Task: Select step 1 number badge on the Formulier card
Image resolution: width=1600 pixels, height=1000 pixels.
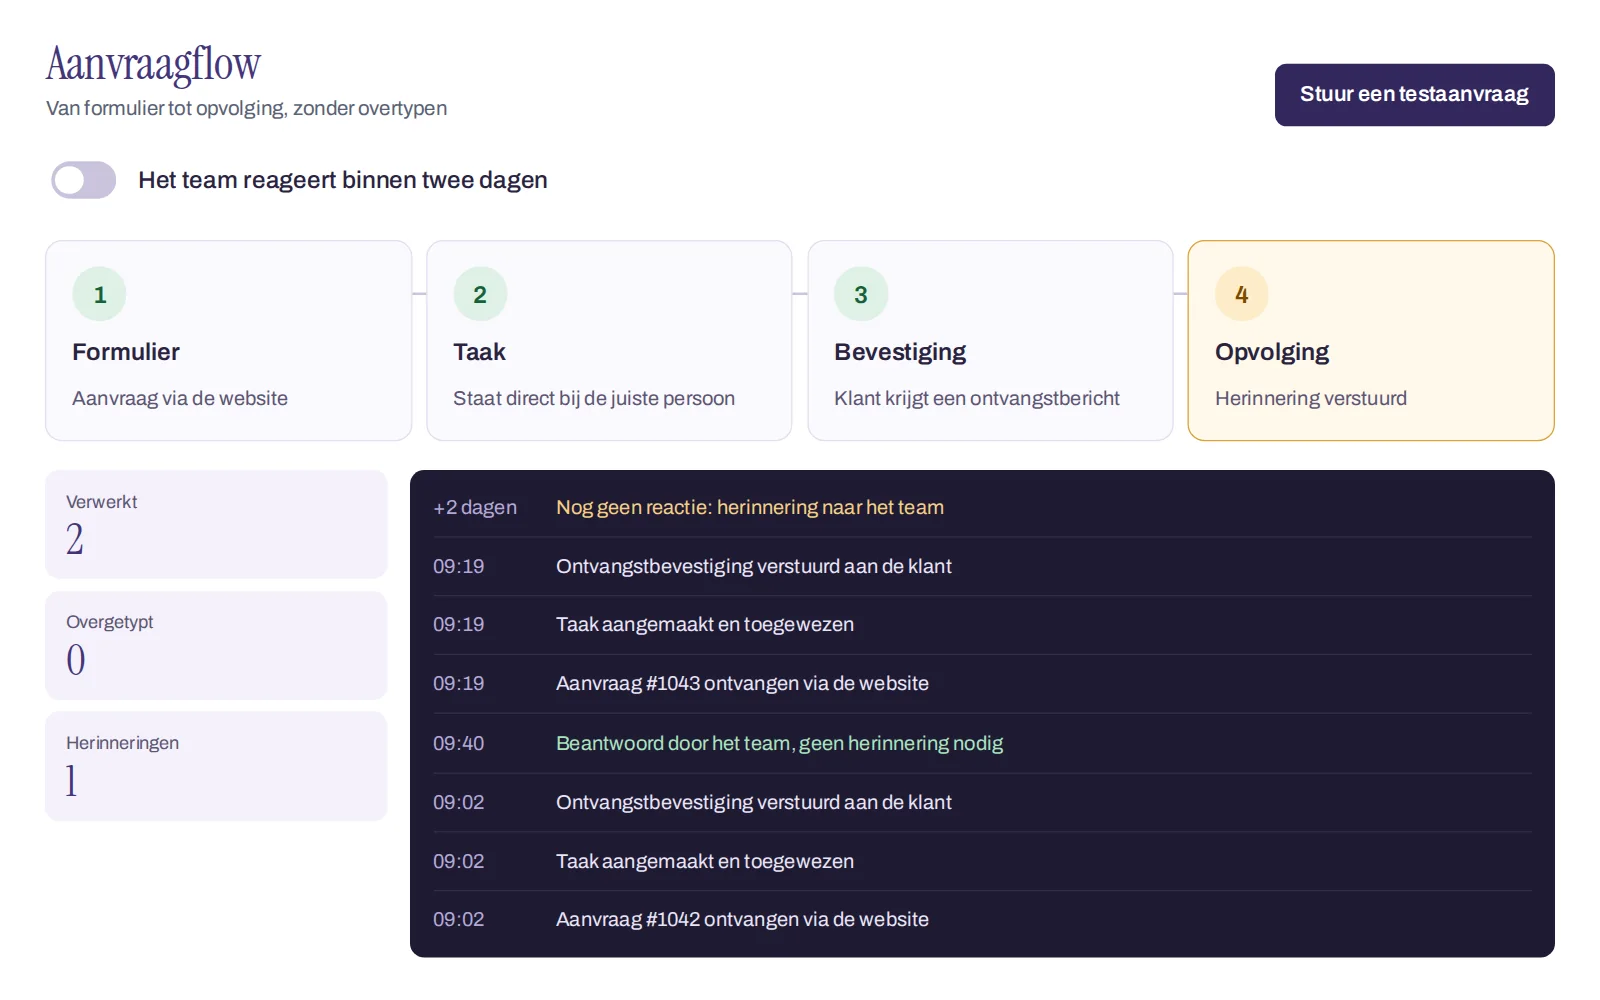Action: tap(99, 294)
